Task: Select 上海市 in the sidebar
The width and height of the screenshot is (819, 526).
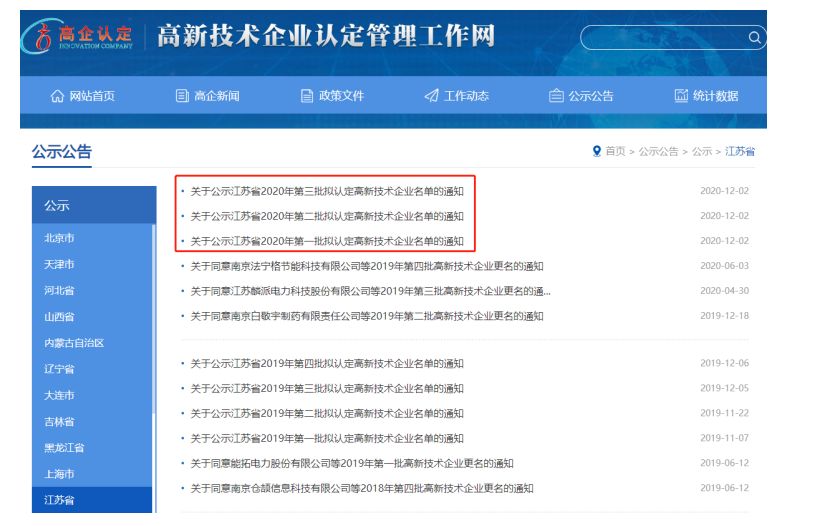Action: 59,474
